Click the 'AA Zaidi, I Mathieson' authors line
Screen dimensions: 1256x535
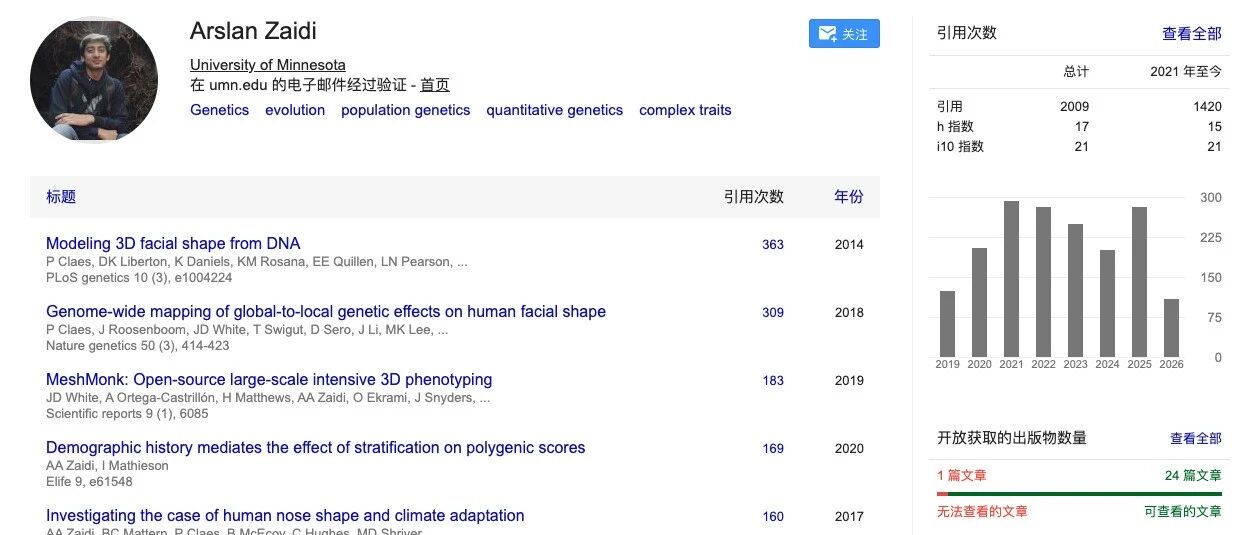click(x=107, y=465)
